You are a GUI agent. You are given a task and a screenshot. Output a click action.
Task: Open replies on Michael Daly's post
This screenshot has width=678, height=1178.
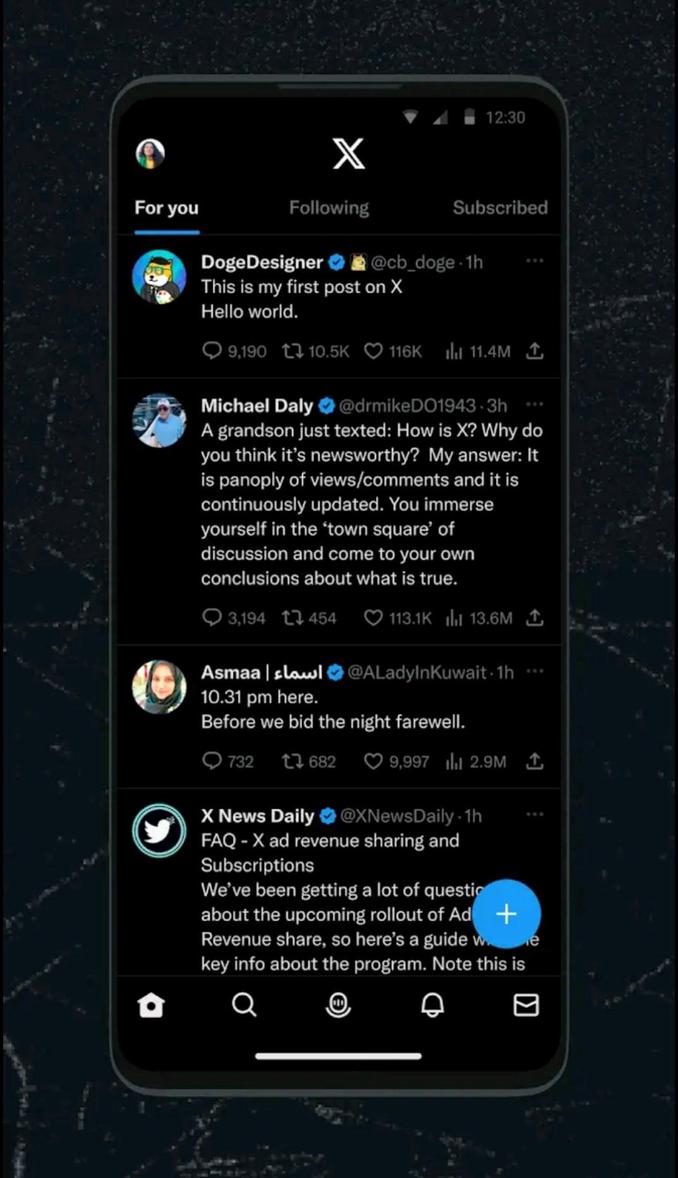click(212, 617)
